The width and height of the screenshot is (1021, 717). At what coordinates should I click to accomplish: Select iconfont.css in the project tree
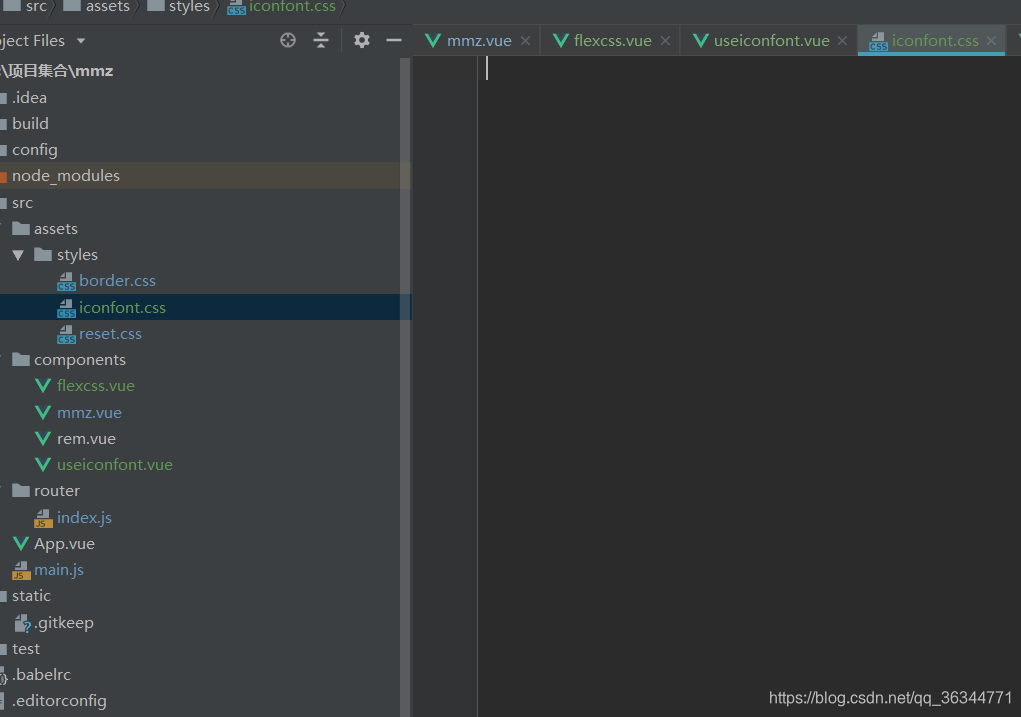[122, 307]
